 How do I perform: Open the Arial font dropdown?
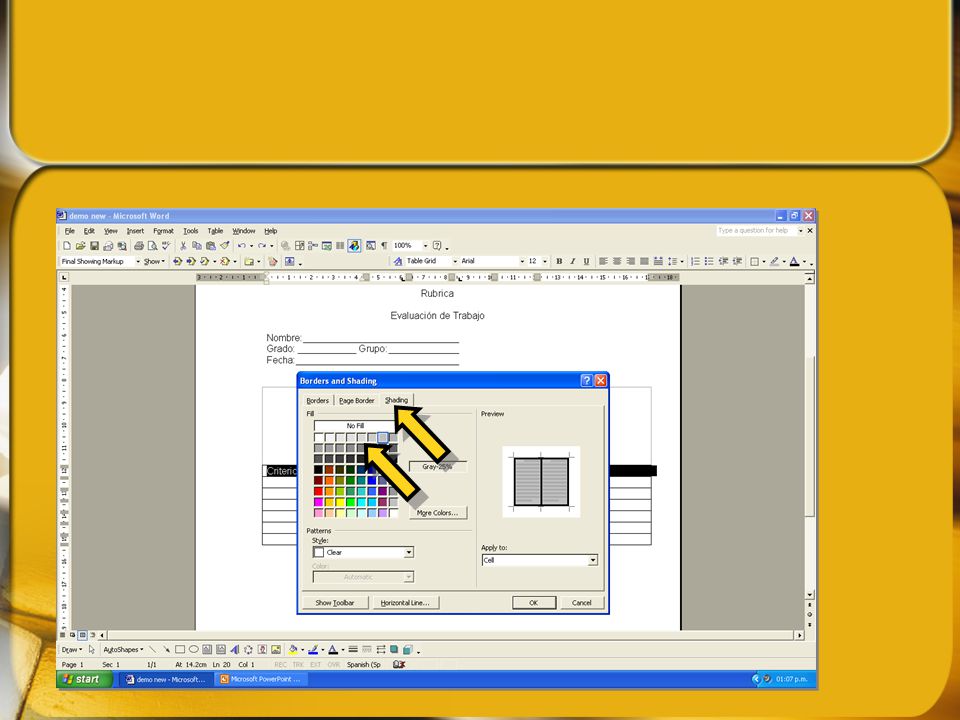tap(522, 261)
